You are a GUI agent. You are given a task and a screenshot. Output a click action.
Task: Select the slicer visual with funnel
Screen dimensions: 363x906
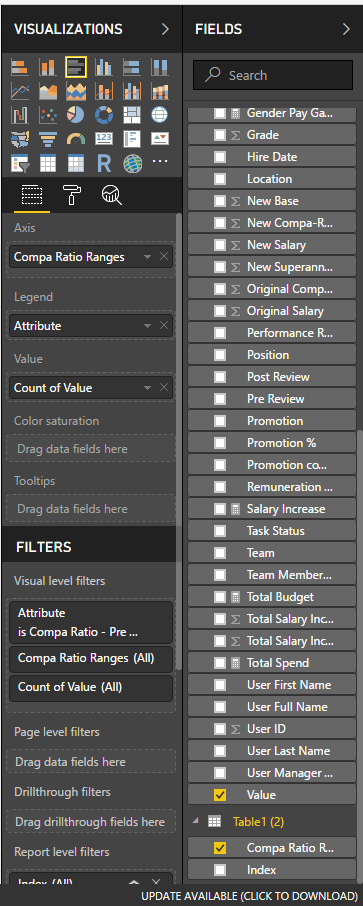pos(20,164)
